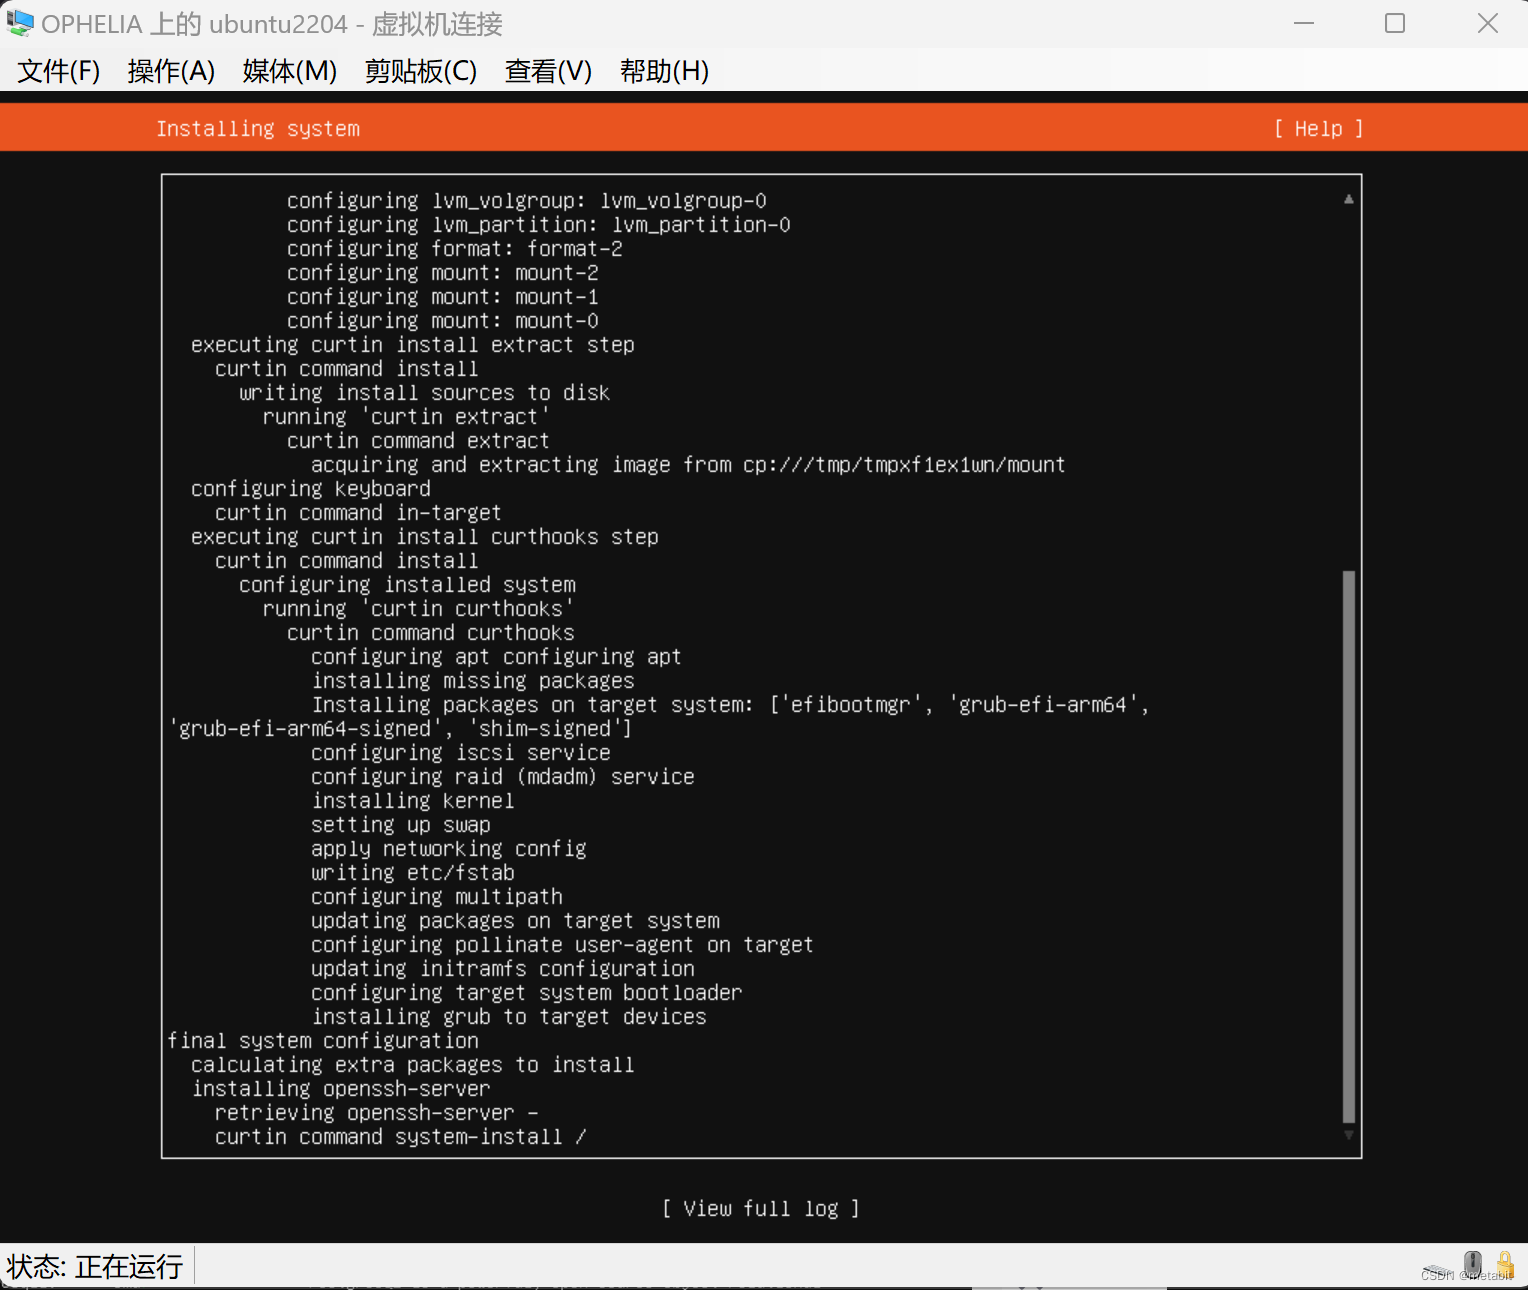Click 'curtin command extract' log line

[x=418, y=441]
